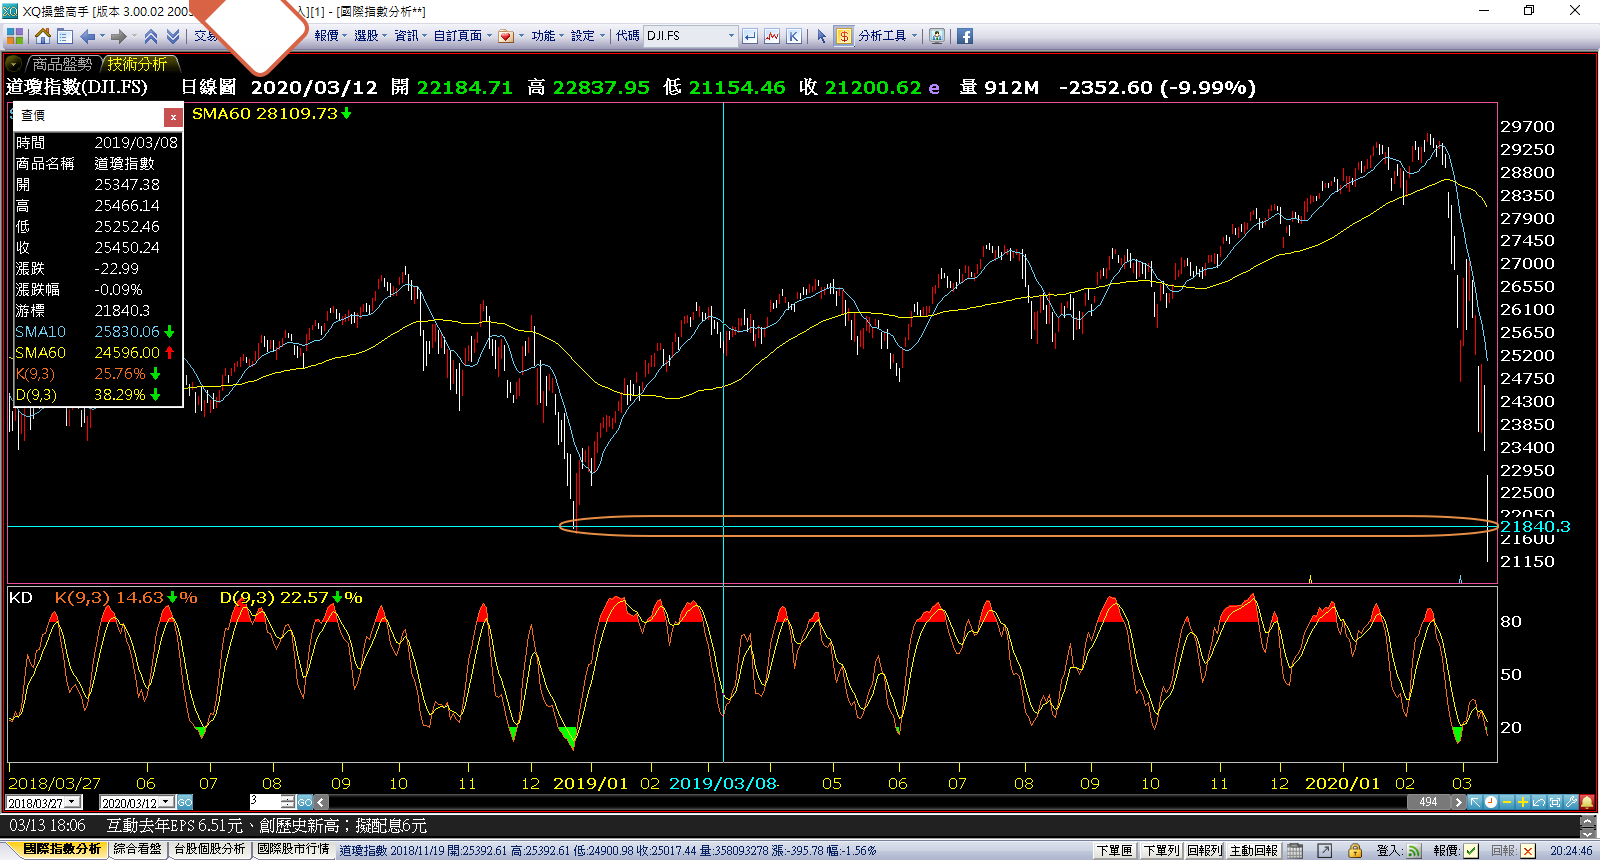Select the K-line chart icon
The height and width of the screenshot is (860, 1600).
793,36
